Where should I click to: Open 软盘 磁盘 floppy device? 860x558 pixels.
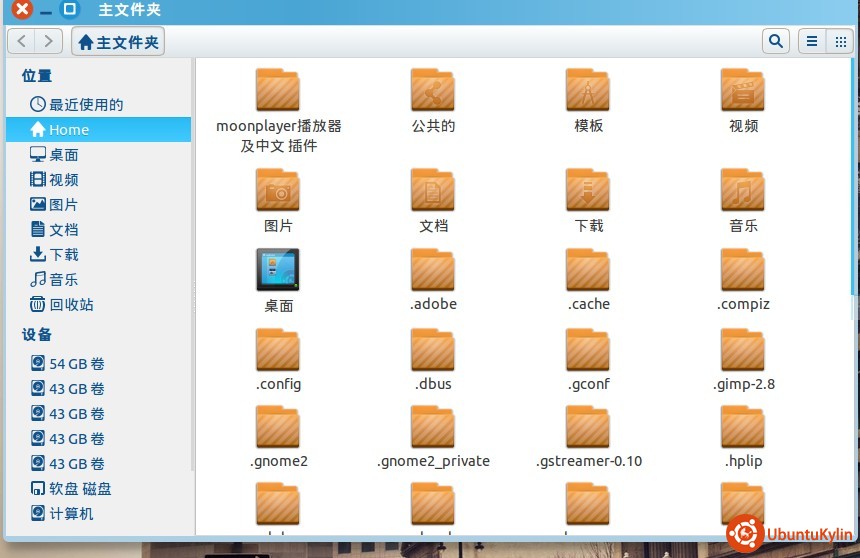80,488
